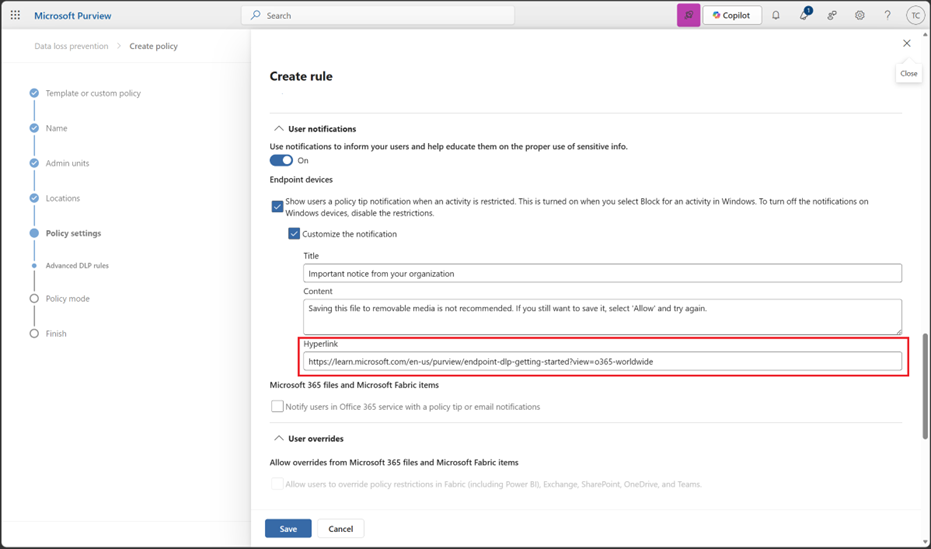Open the notifications bell icon
The width and height of the screenshot is (931, 549).
tap(775, 15)
